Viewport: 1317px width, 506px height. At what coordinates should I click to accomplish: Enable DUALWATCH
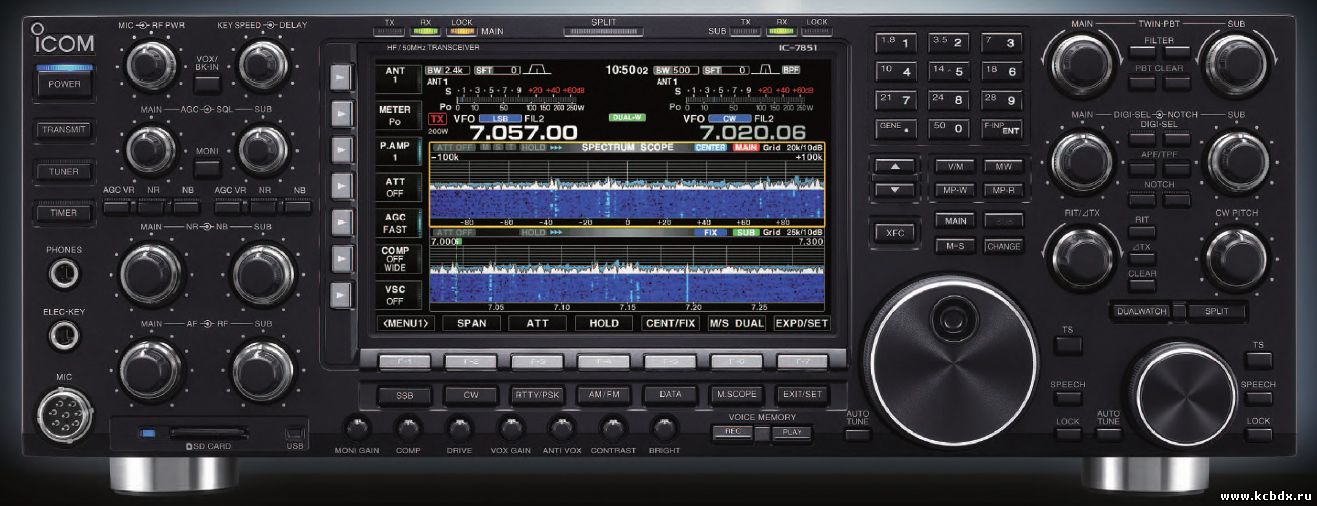1141,311
